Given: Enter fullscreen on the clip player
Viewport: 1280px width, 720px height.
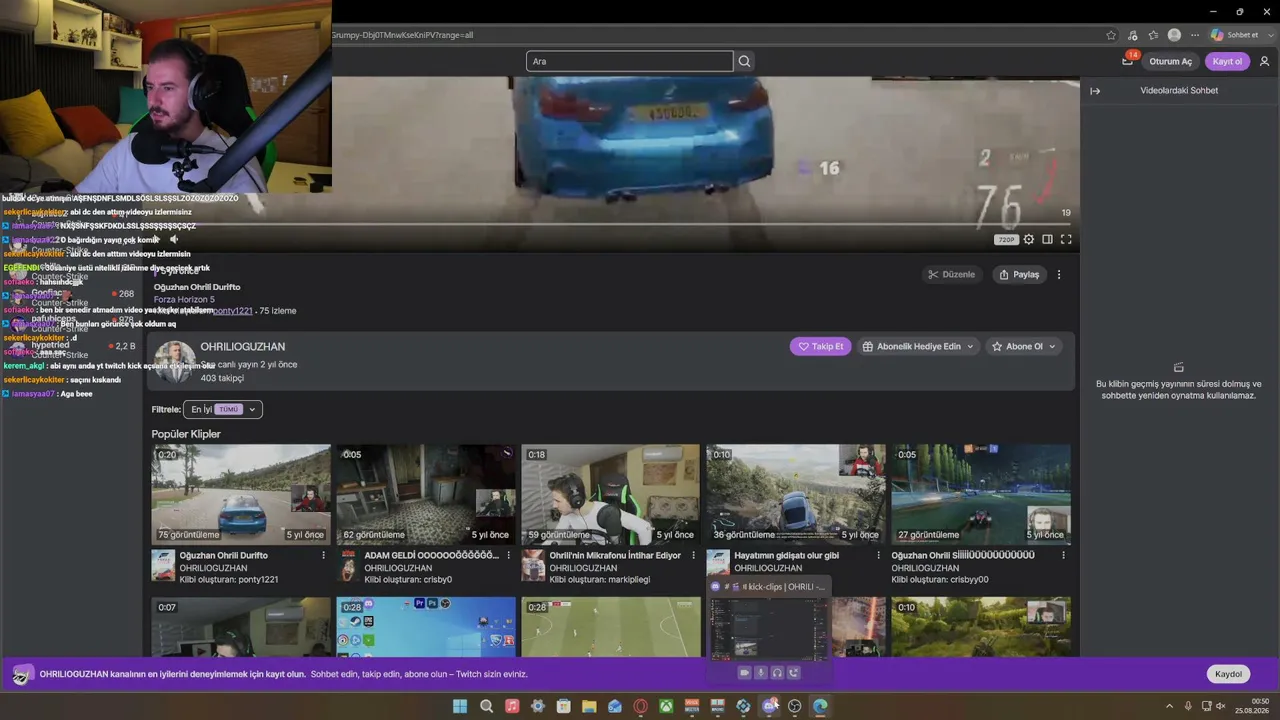Looking at the screenshot, I should (1066, 240).
